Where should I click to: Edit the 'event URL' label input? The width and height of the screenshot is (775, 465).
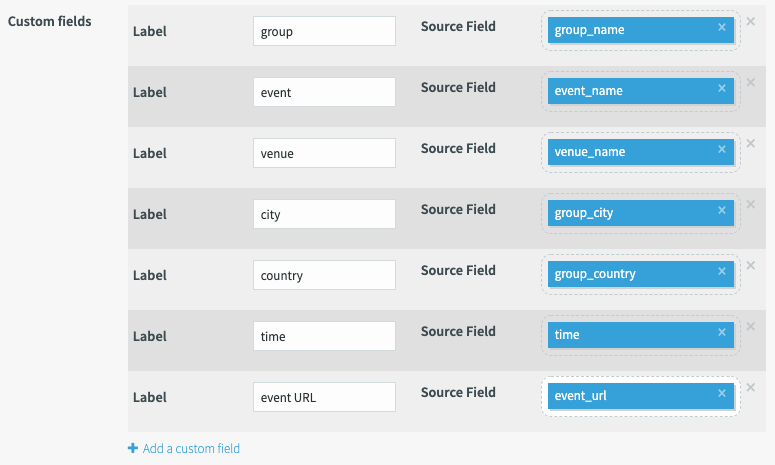324,397
